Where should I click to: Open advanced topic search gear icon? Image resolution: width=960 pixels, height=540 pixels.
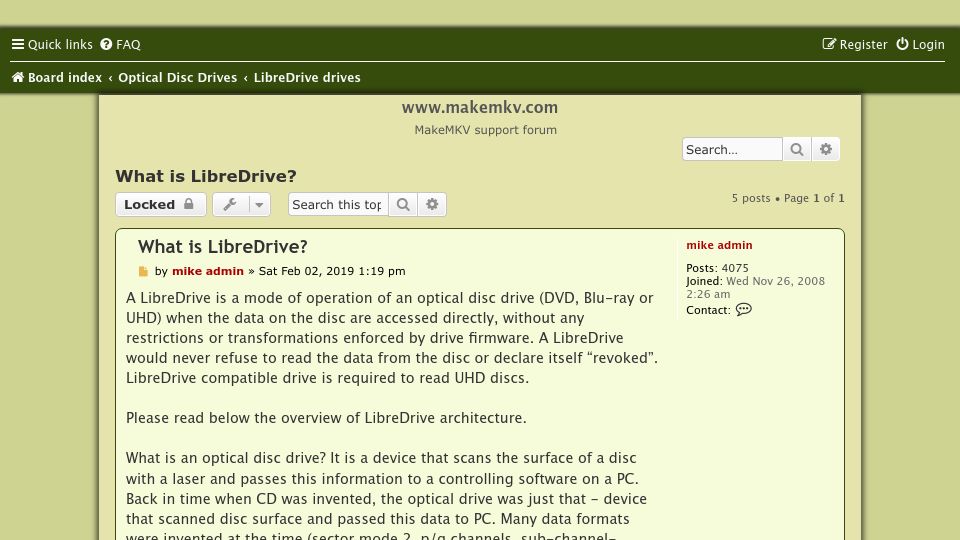tap(432, 204)
